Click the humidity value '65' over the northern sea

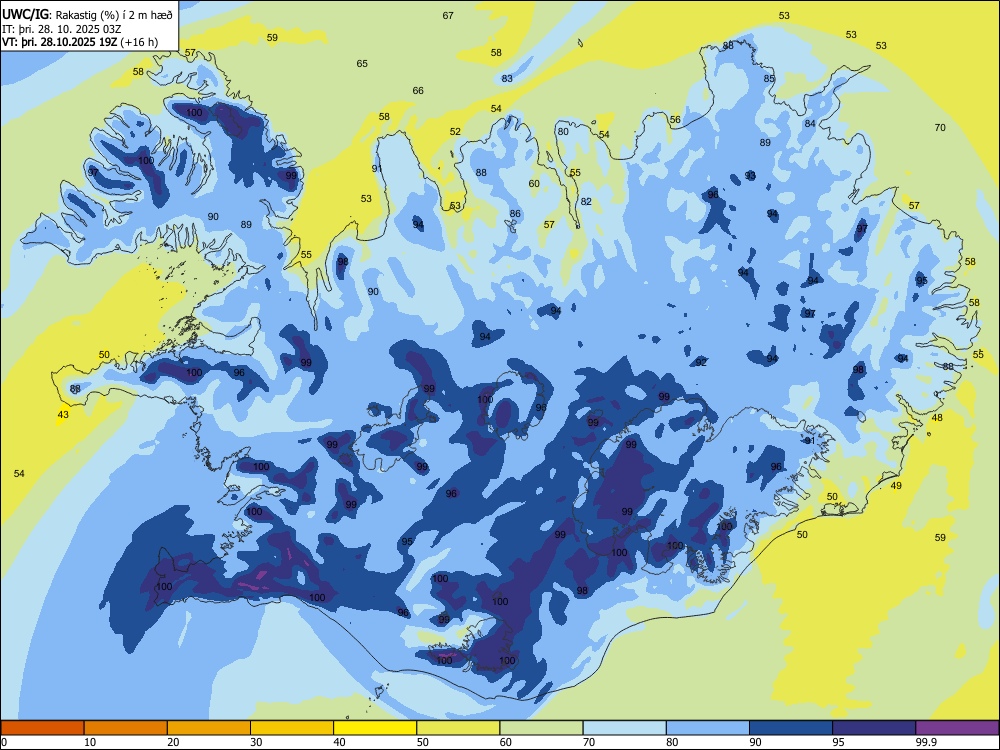tap(362, 63)
